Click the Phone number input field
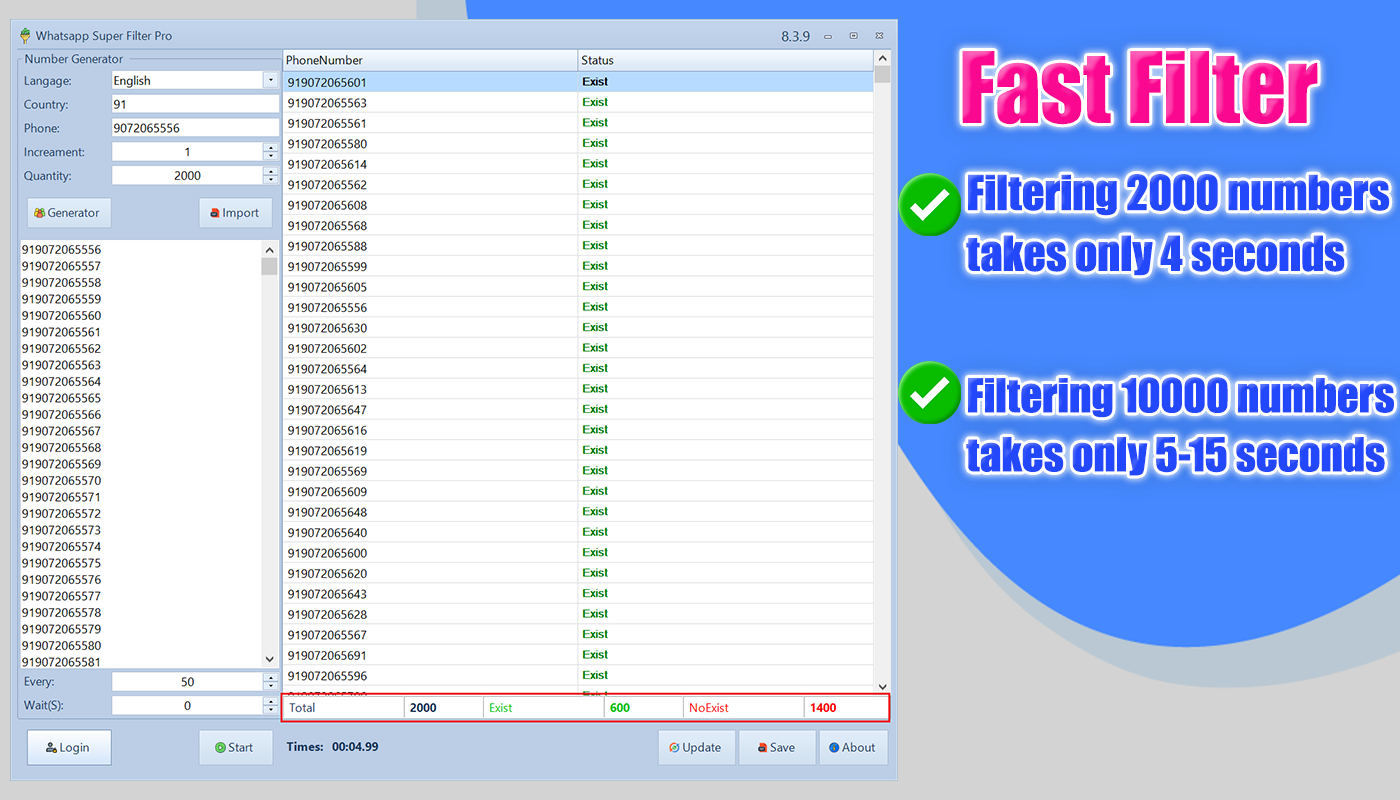 click(x=195, y=128)
